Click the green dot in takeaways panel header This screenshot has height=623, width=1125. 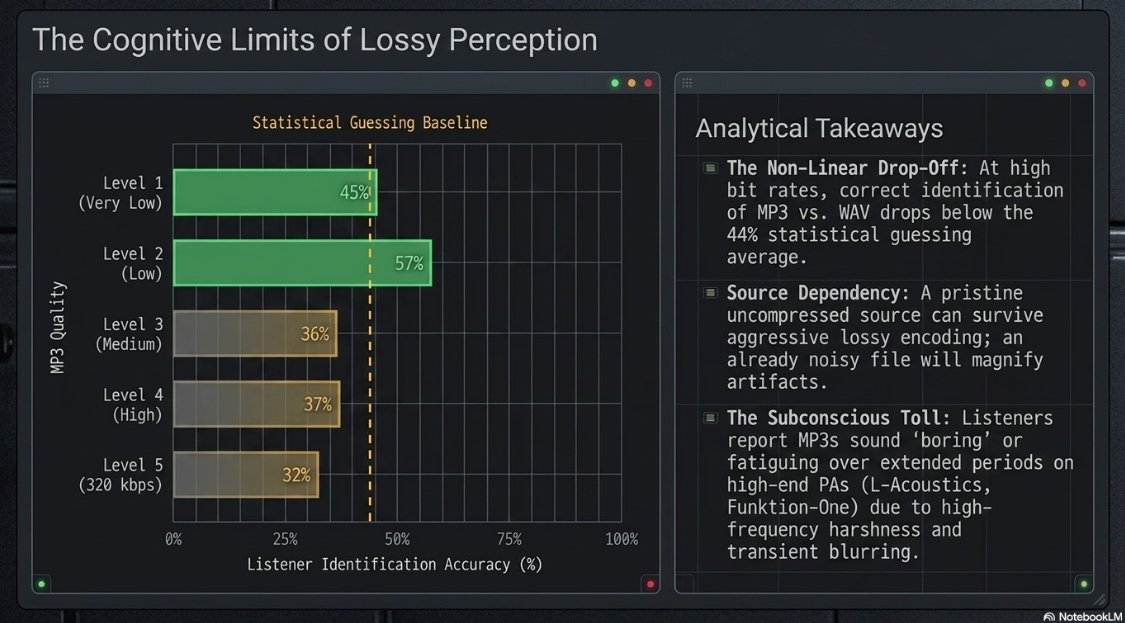pyautogui.click(x=1049, y=83)
